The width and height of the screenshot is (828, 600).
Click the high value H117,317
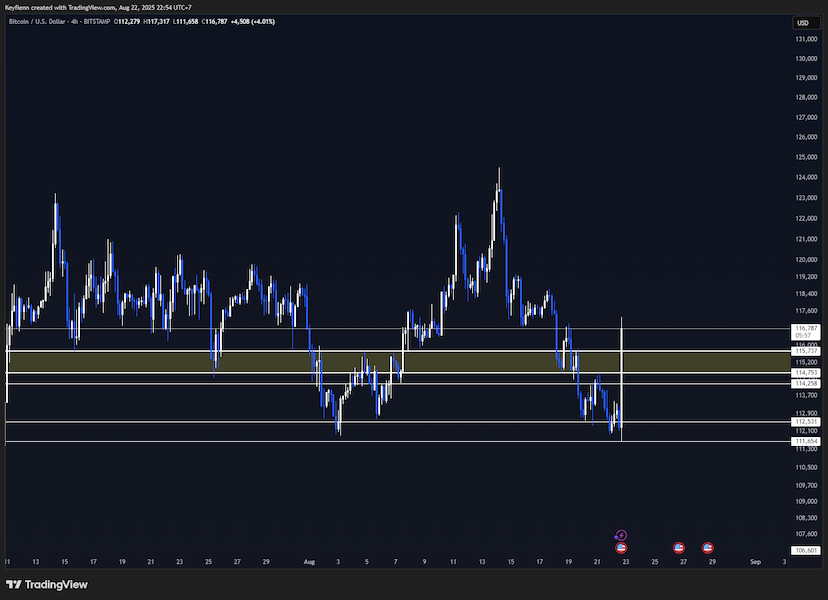[156, 22]
